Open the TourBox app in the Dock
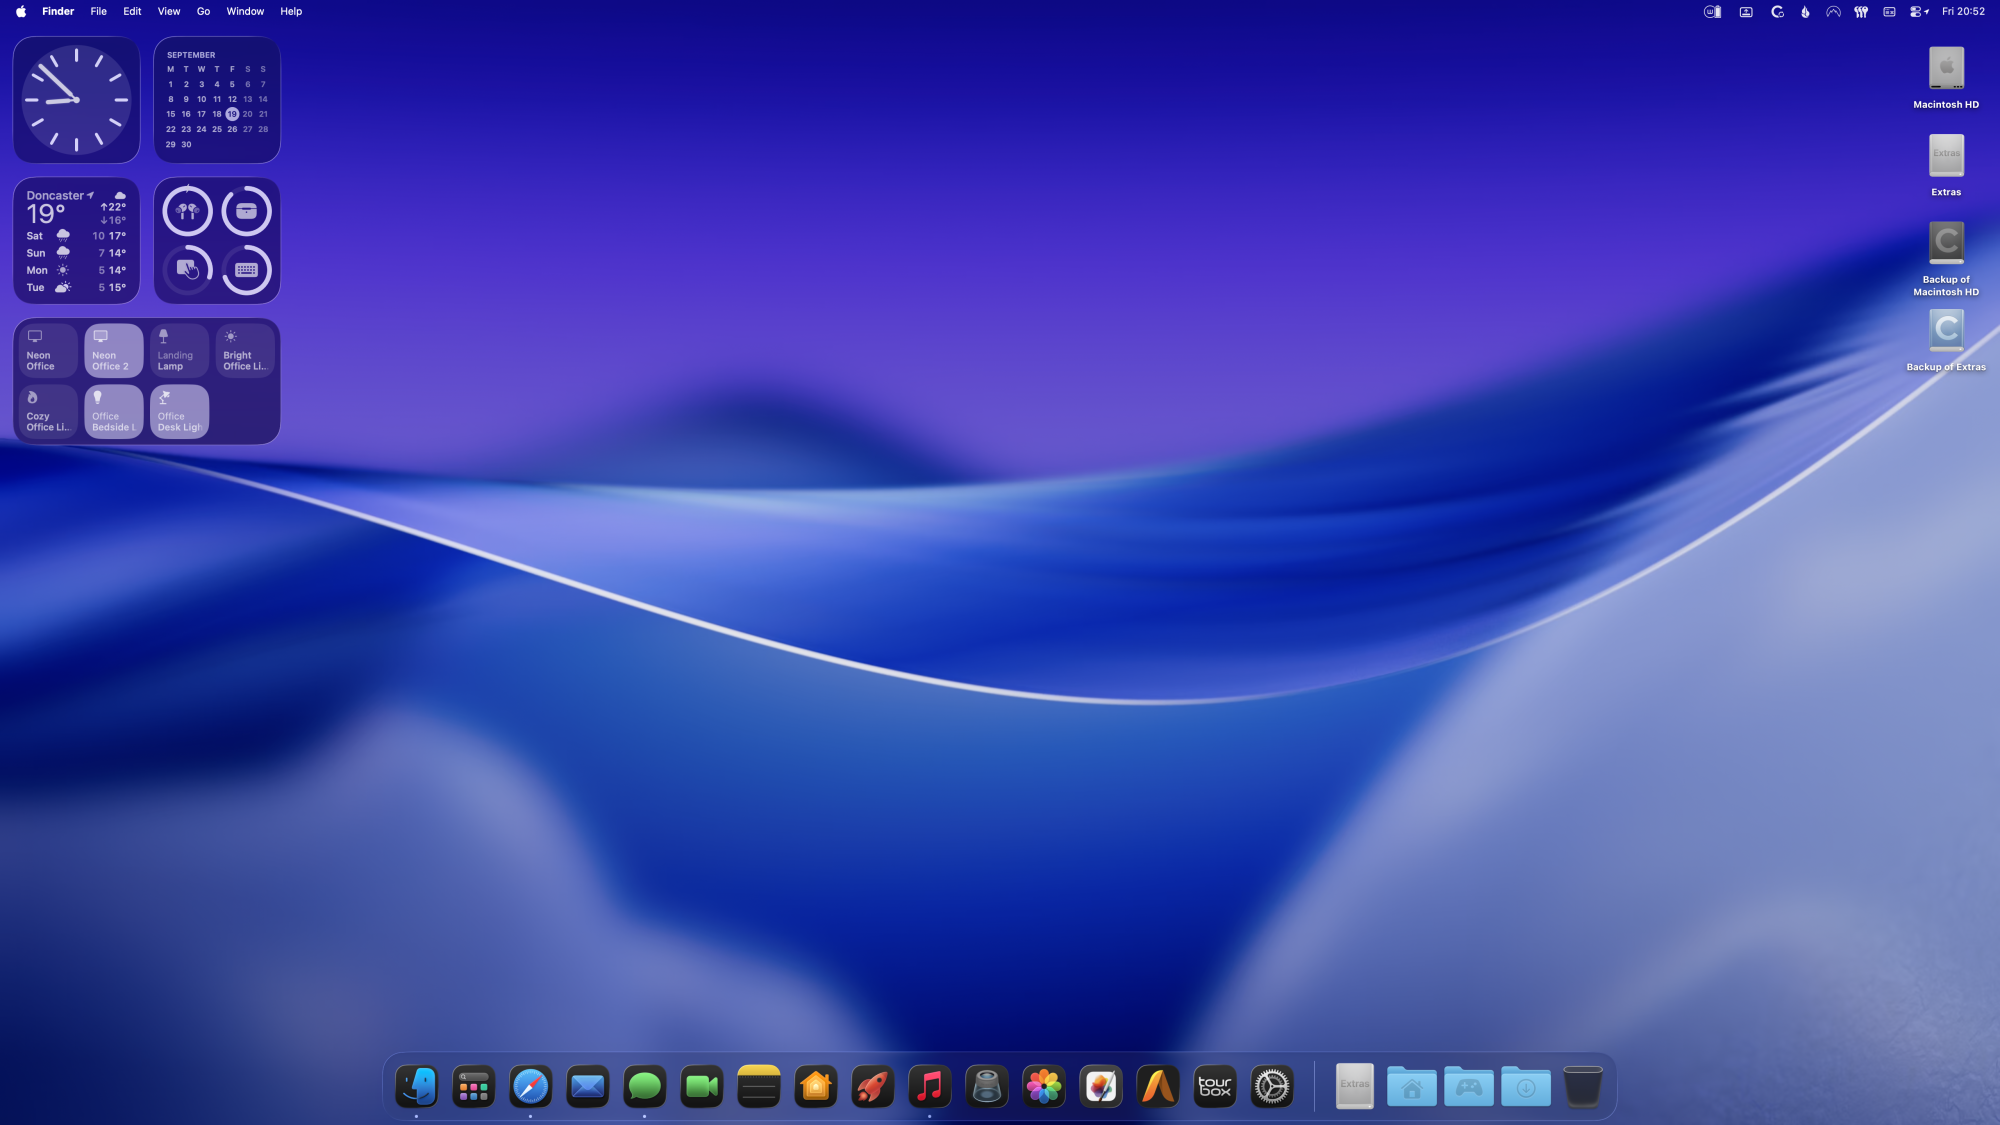This screenshot has height=1125, width=2000. pos(1215,1086)
